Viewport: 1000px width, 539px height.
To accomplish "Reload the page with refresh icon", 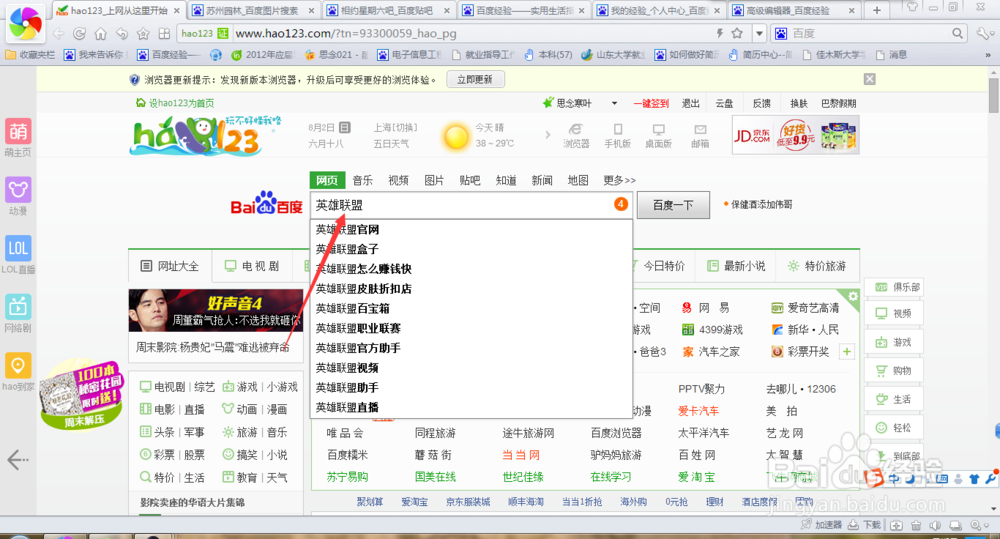I will pyautogui.click(x=80, y=33).
